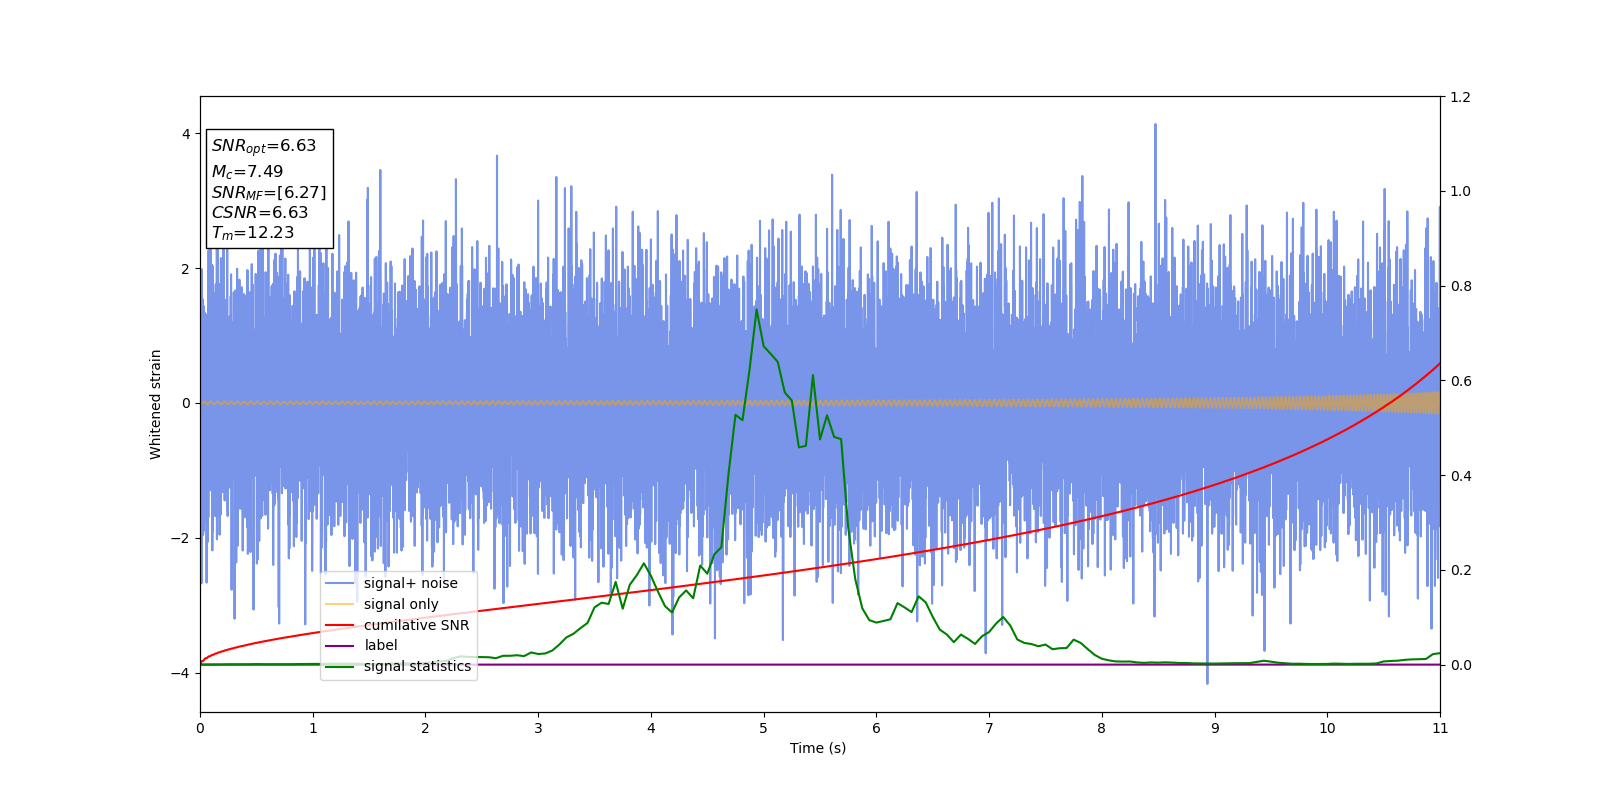Click the tallest blue noise spike near 8.5 seconds

pos(1155,126)
